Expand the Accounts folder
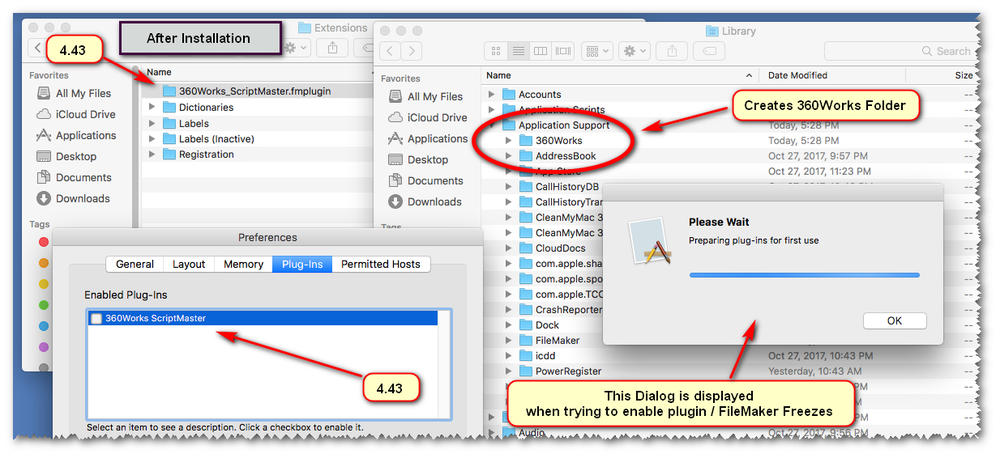 pos(491,94)
